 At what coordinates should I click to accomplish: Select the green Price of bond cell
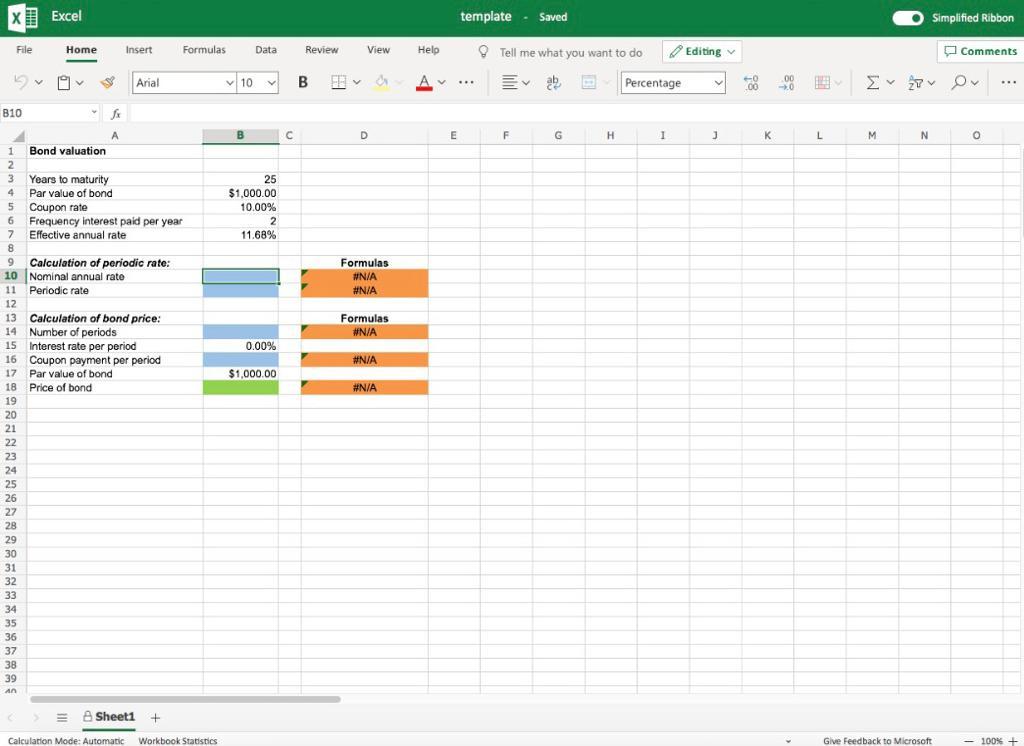[x=240, y=387]
